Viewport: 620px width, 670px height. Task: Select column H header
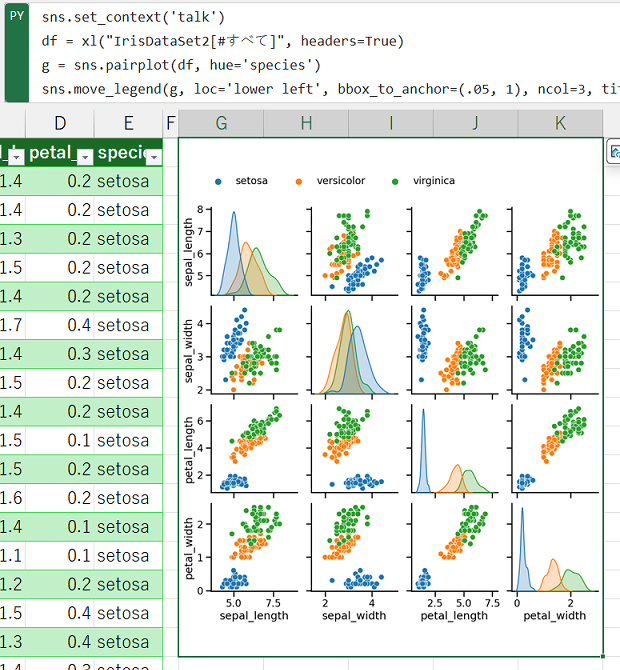306,123
